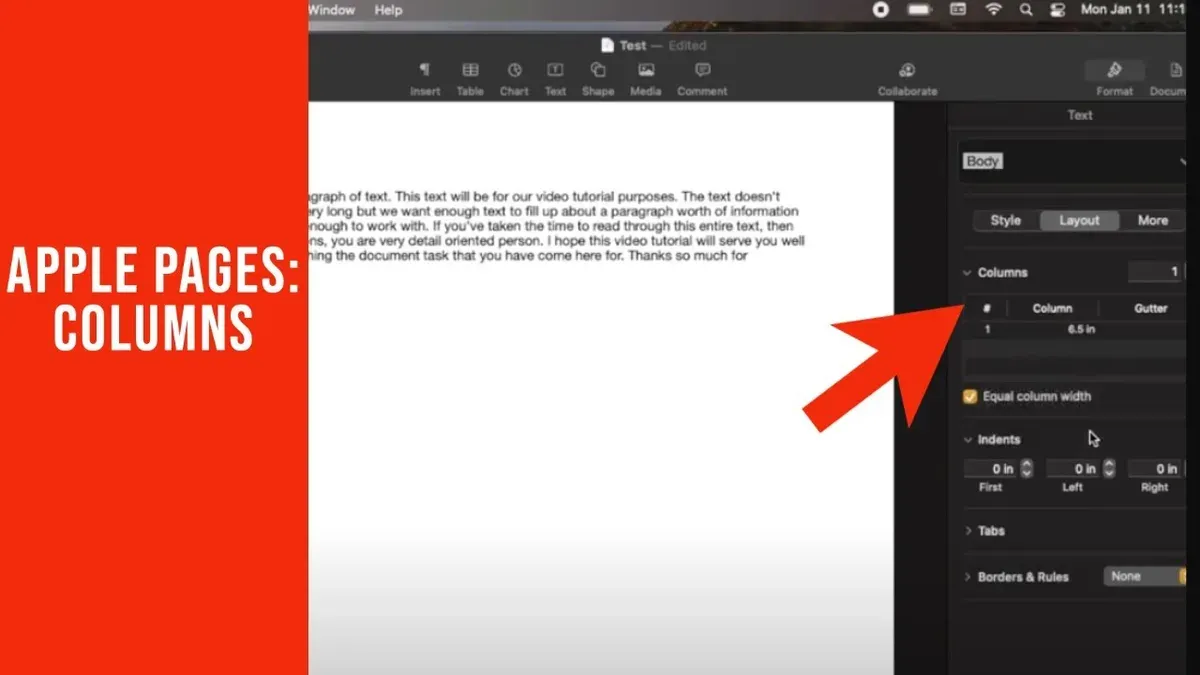Open the Help menu
The width and height of the screenshot is (1200, 675).
pyautogui.click(x=388, y=9)
